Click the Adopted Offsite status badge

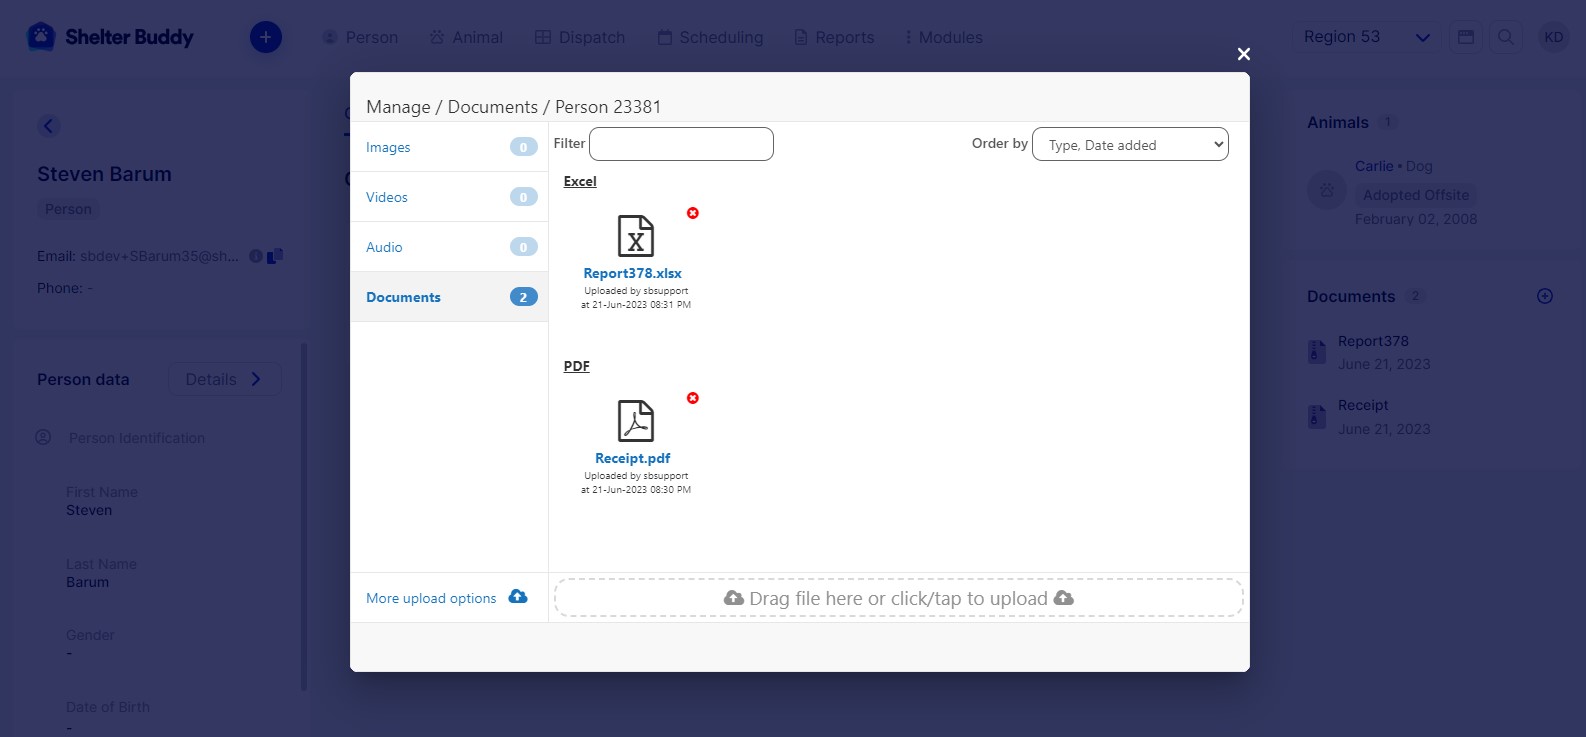pyautogui.click(x=1416, y=195)
